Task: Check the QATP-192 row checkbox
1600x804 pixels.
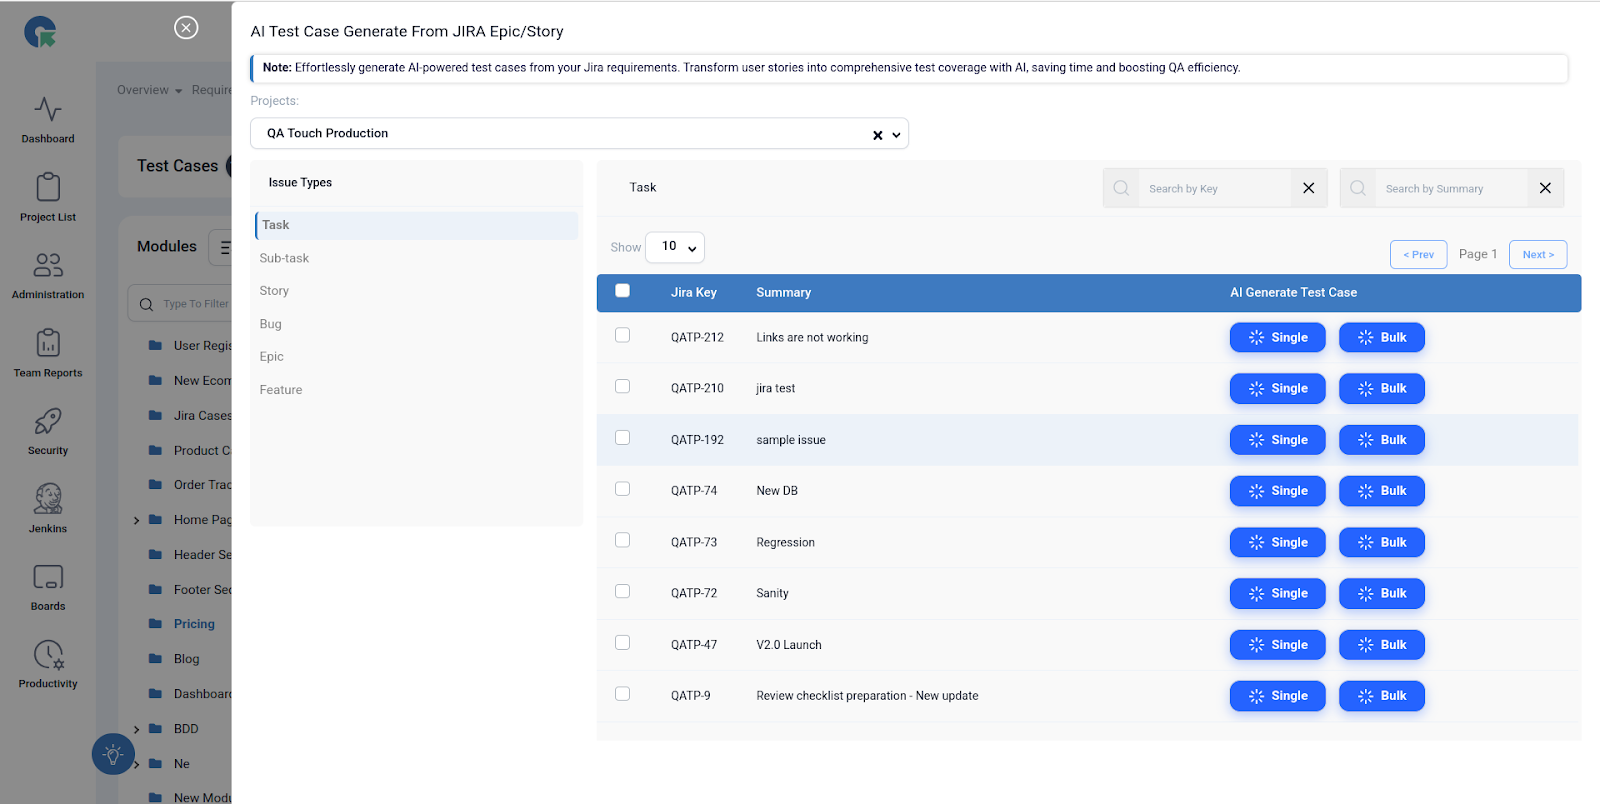Action: 622,437
